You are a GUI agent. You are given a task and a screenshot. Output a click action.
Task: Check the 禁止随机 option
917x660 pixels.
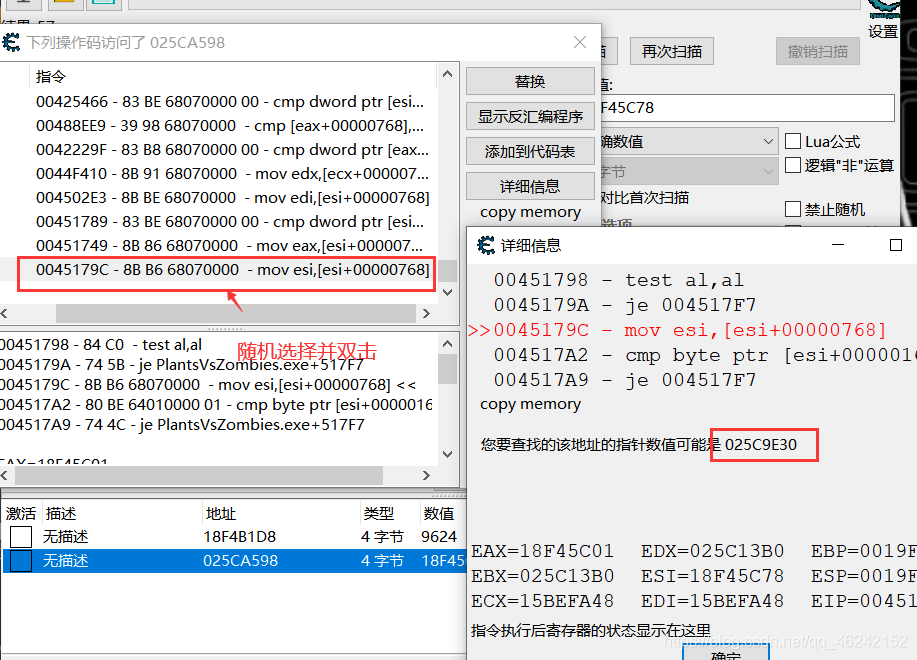tap(793, 209)
